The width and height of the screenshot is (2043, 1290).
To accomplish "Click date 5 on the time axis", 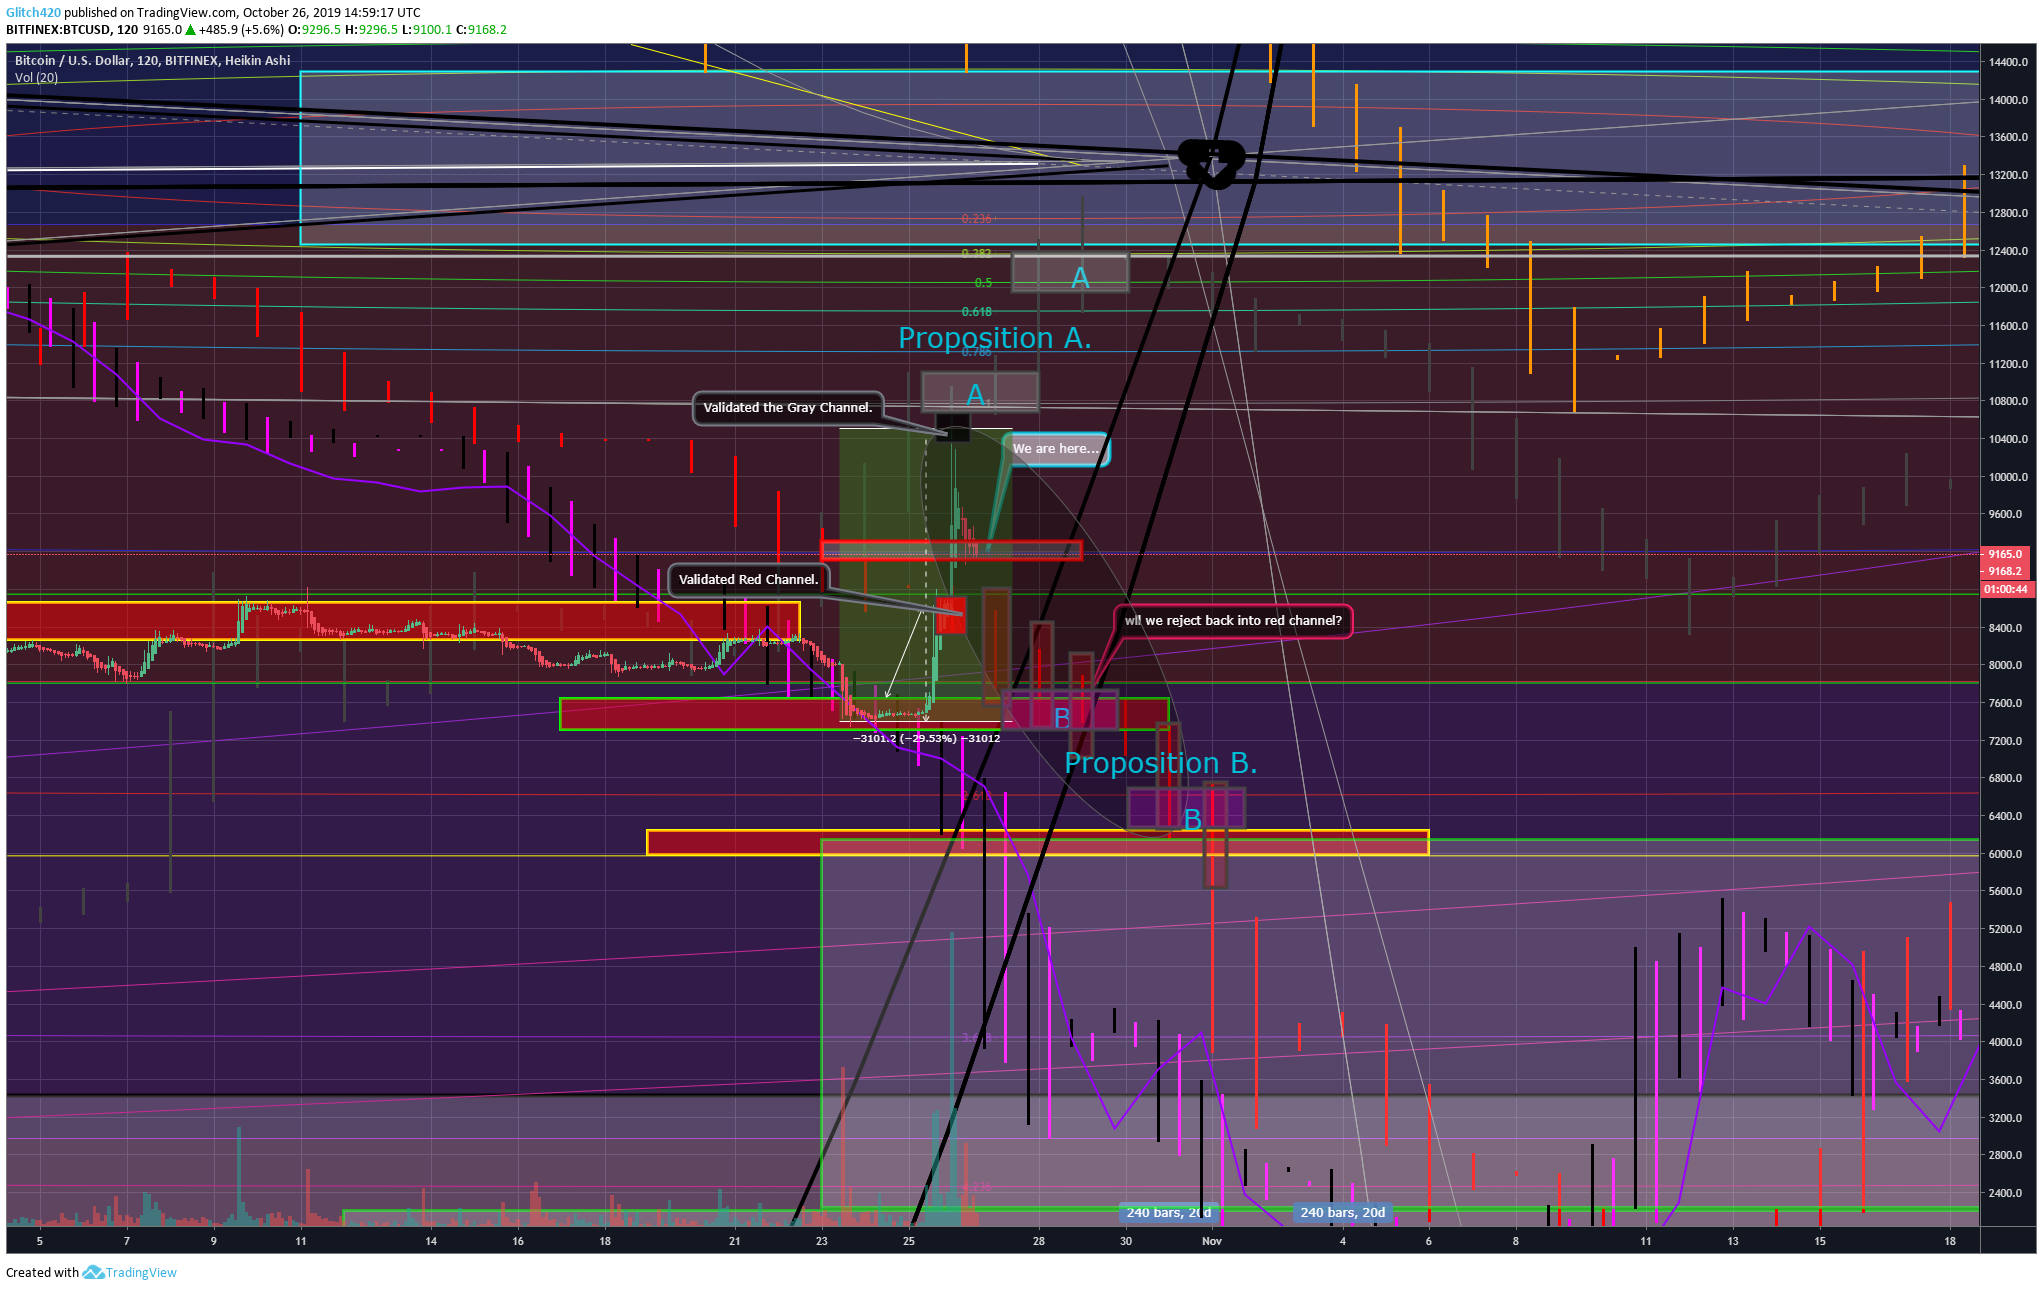I will tap(40, 1241).
